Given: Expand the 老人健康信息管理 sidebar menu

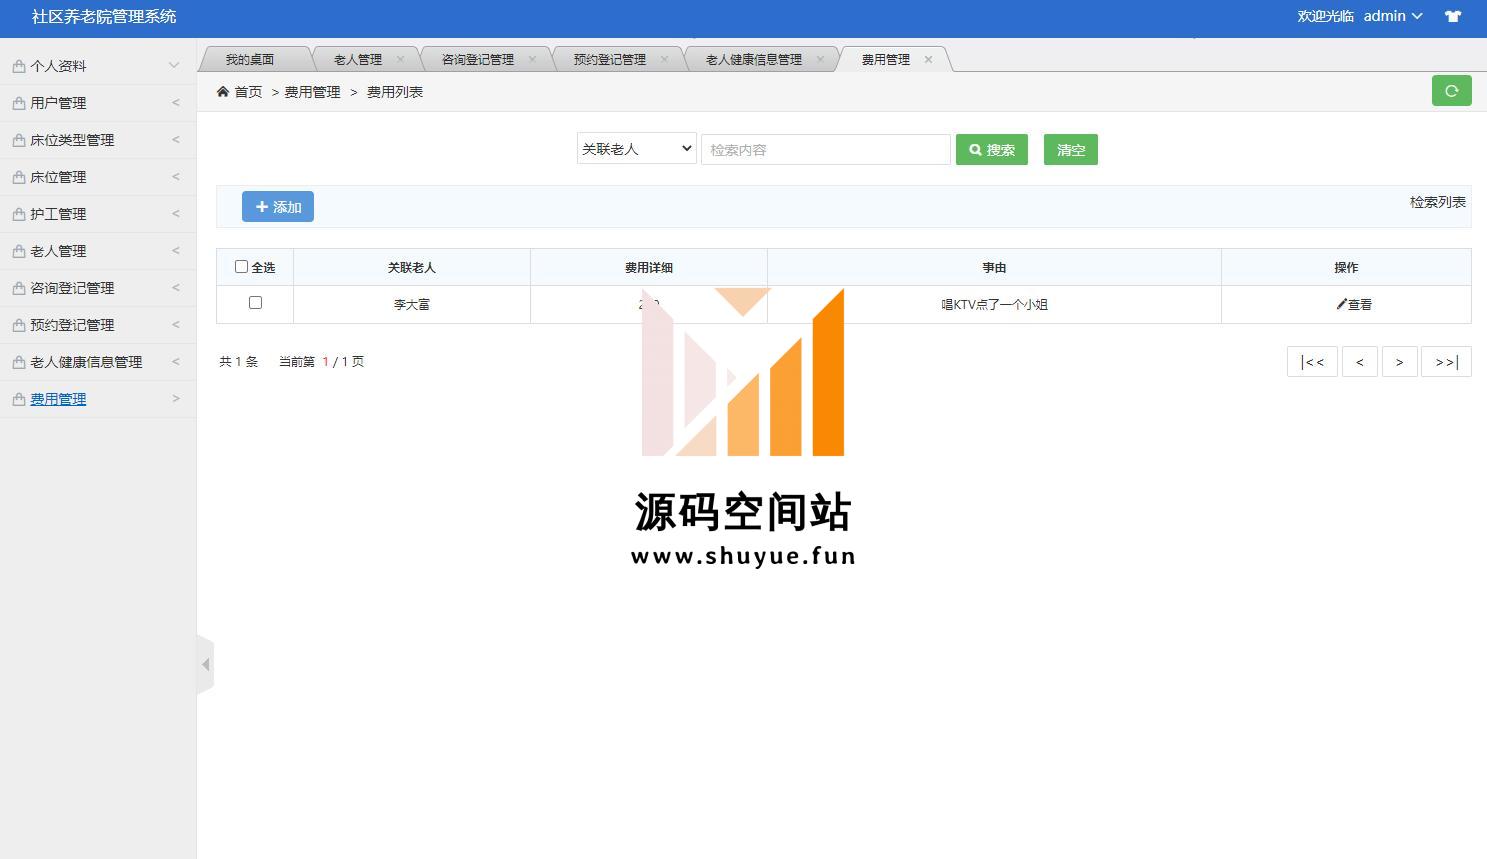Looking at the screenshot, I should [x=98, y=362].
